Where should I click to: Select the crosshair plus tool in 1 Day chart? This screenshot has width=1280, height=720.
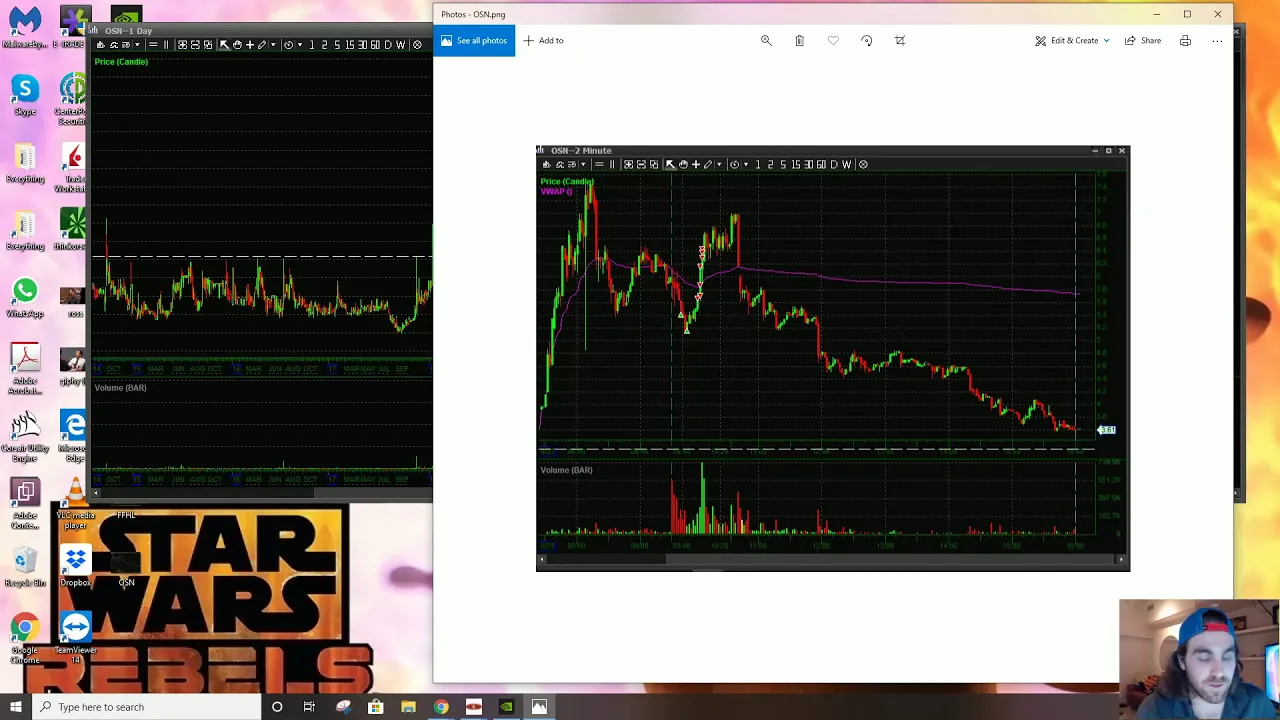pyautogui.click(x=250, y=45)
